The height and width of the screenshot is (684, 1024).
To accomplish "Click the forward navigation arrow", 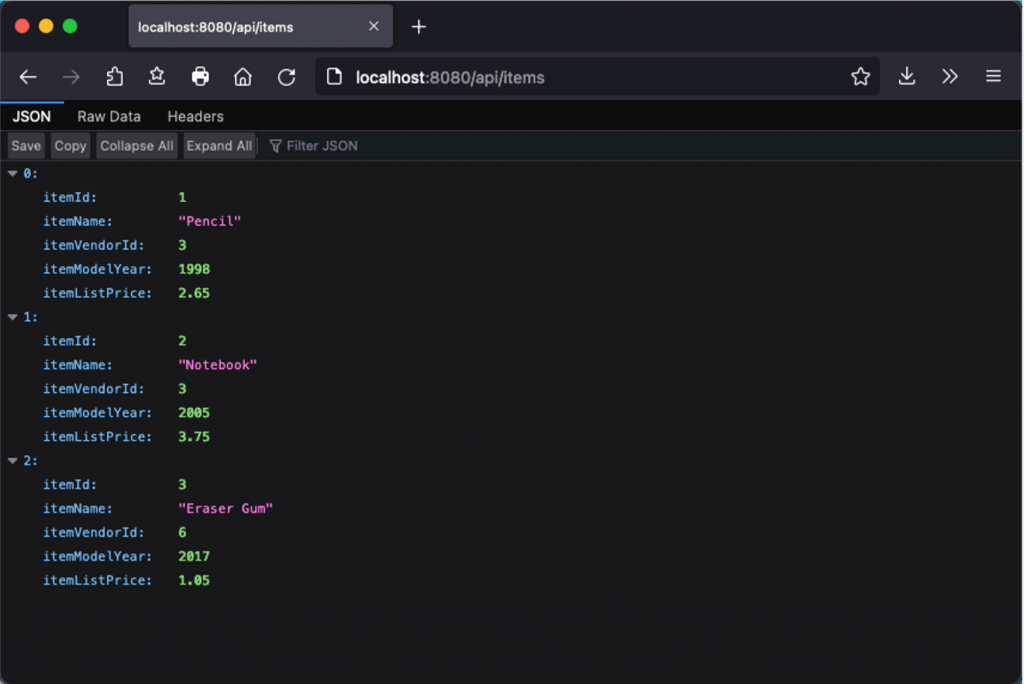I will coord(71,77).
